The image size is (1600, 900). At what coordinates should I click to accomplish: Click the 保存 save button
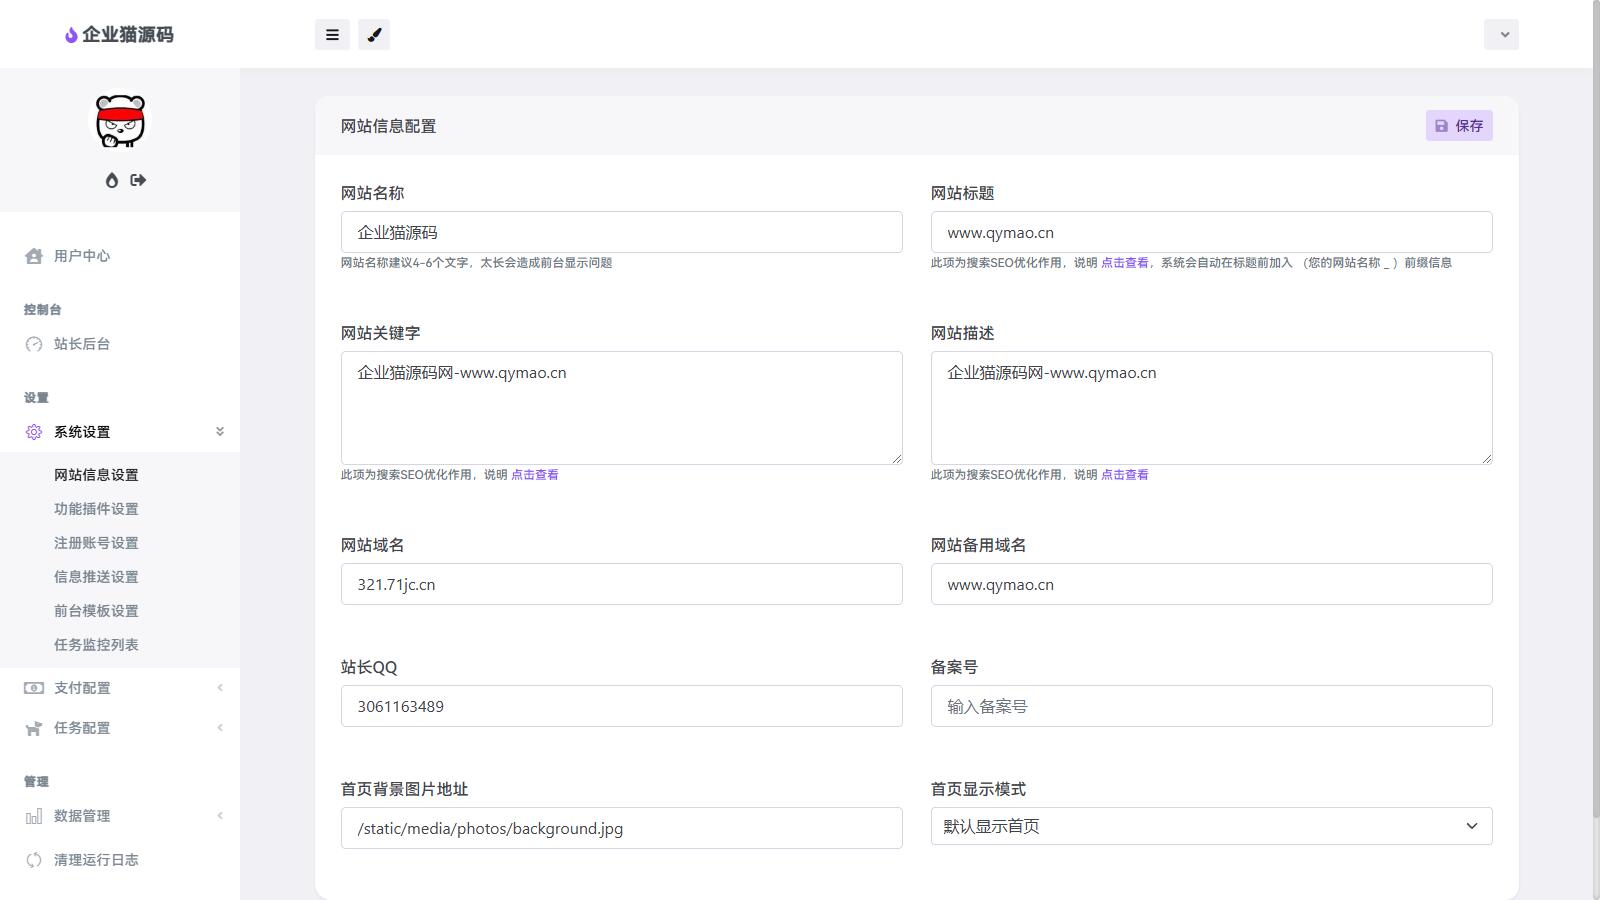pyautogui.click(x=1459, y=126)
